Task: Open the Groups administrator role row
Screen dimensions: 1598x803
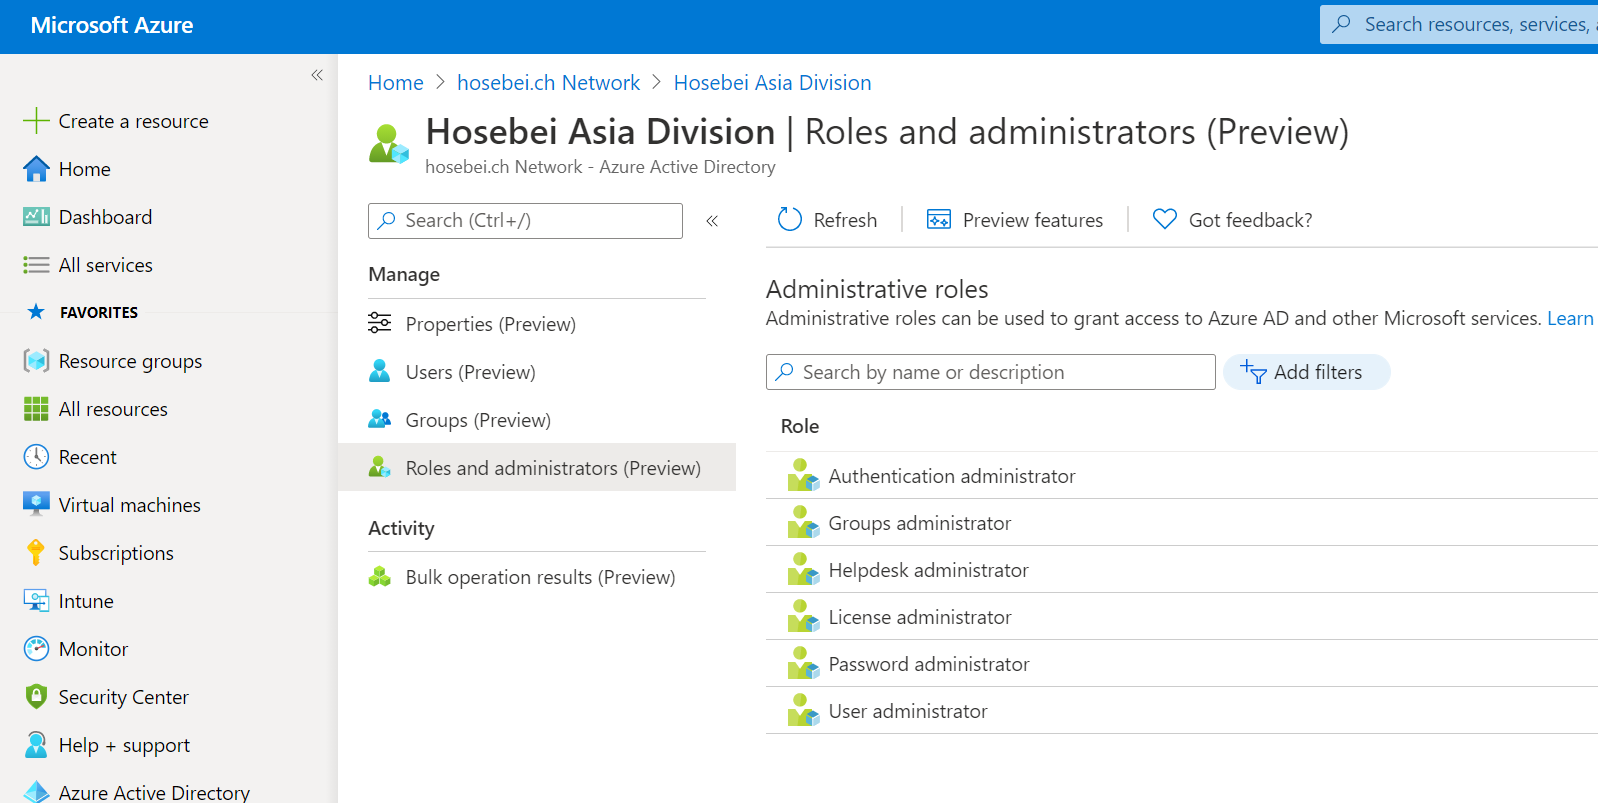Action: click(x=1182, y=523)
